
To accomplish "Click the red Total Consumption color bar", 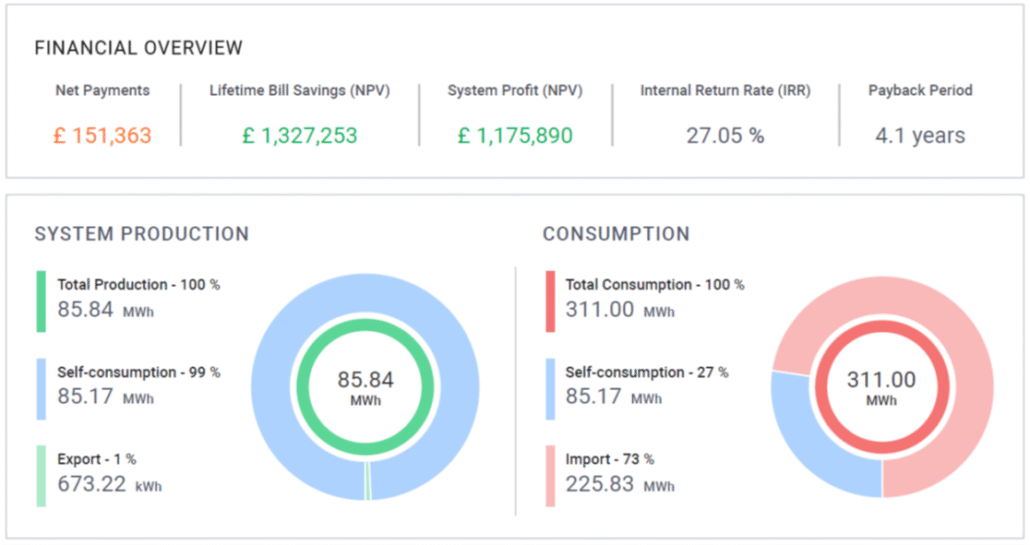I will coord(550,301).
